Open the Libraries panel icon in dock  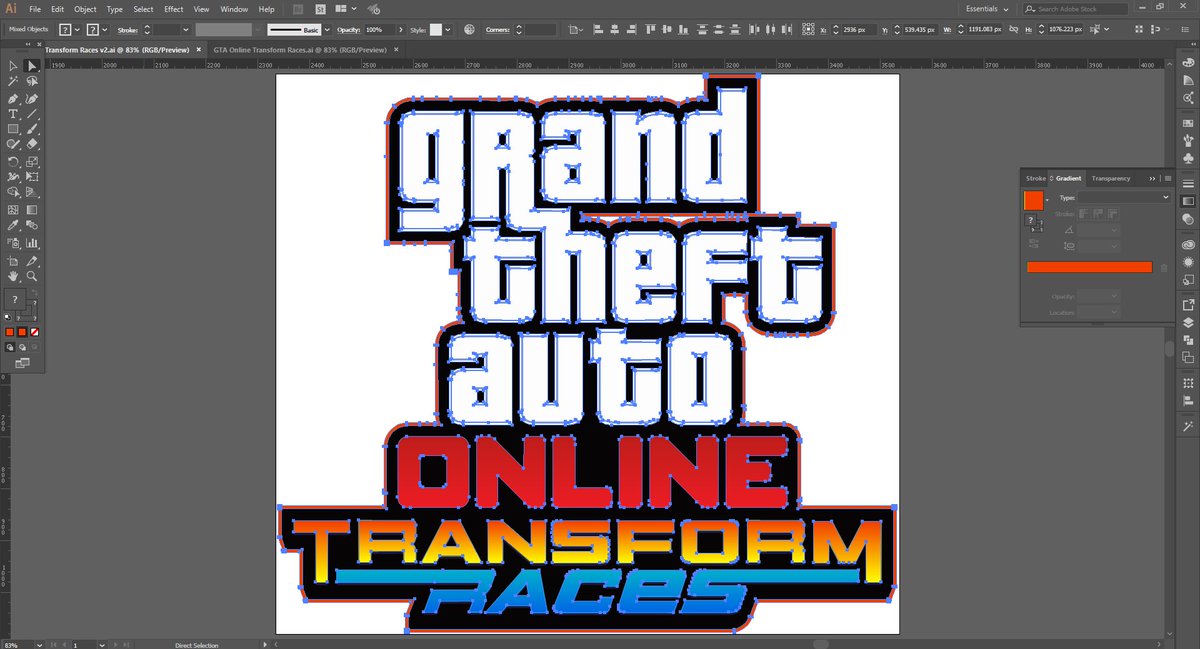pyautogui.click(x=1188, y=244)
